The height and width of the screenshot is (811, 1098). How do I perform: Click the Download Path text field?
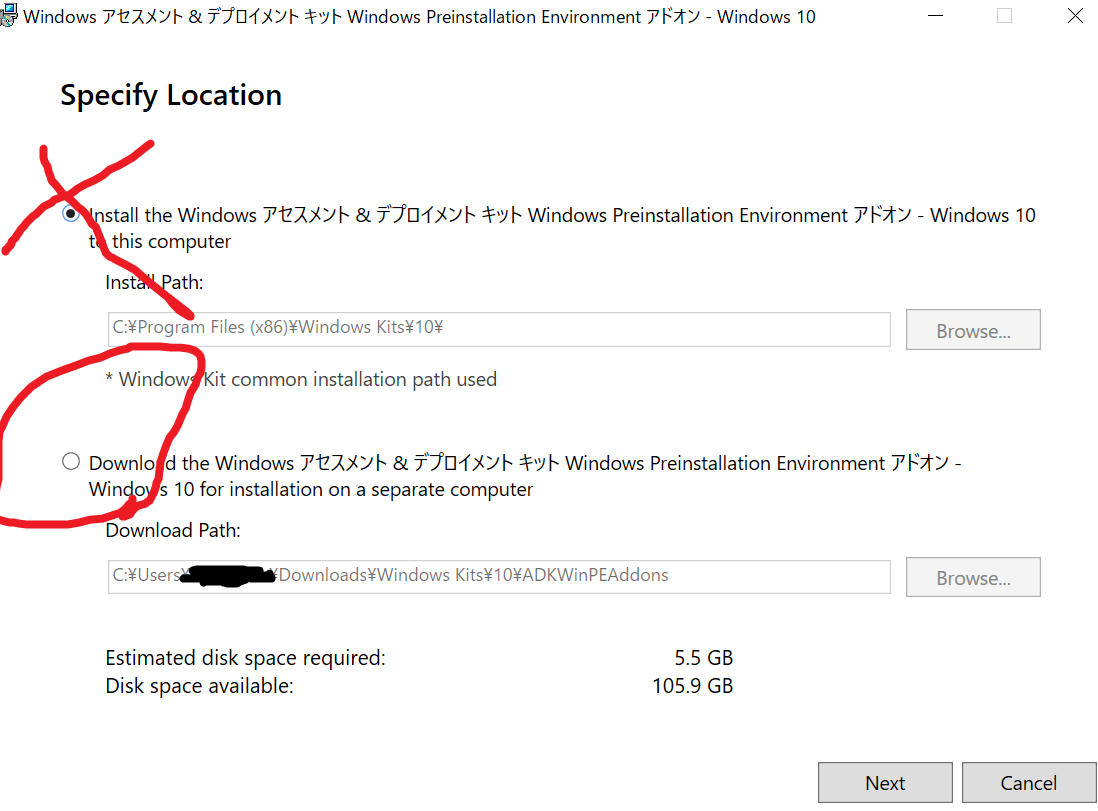[x=500, y=577]
